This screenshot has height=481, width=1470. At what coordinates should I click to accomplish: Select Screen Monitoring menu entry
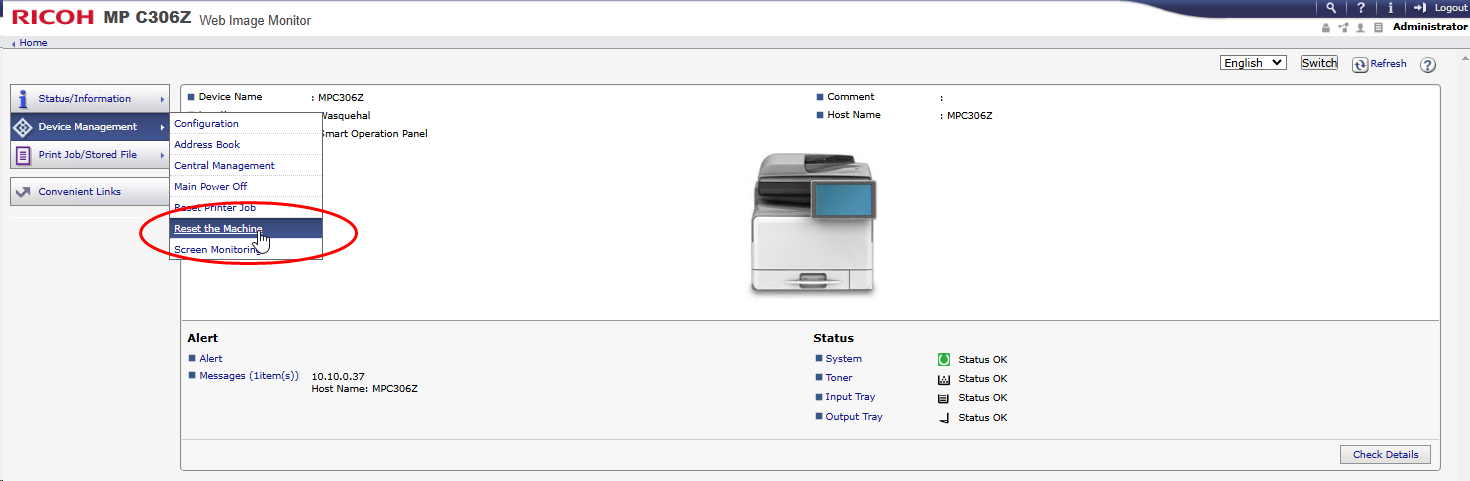[246, 250]
